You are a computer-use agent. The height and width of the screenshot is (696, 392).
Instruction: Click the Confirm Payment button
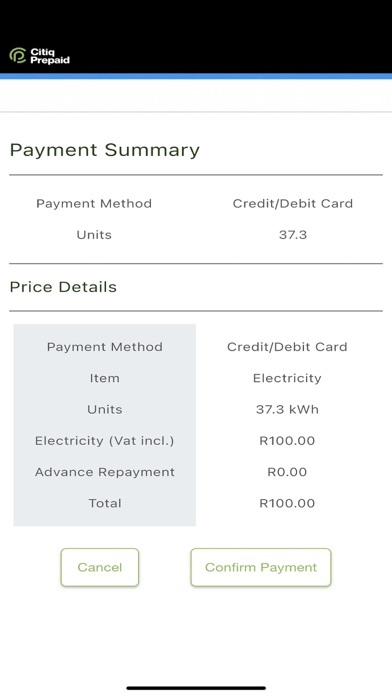click(261, 567)
